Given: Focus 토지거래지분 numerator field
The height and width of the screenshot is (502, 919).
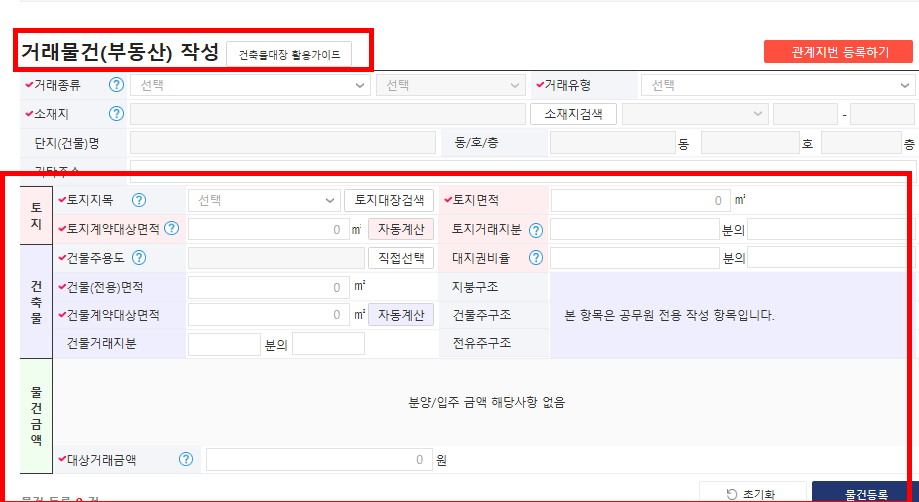Looking at the screenshot, I should 635,229.
